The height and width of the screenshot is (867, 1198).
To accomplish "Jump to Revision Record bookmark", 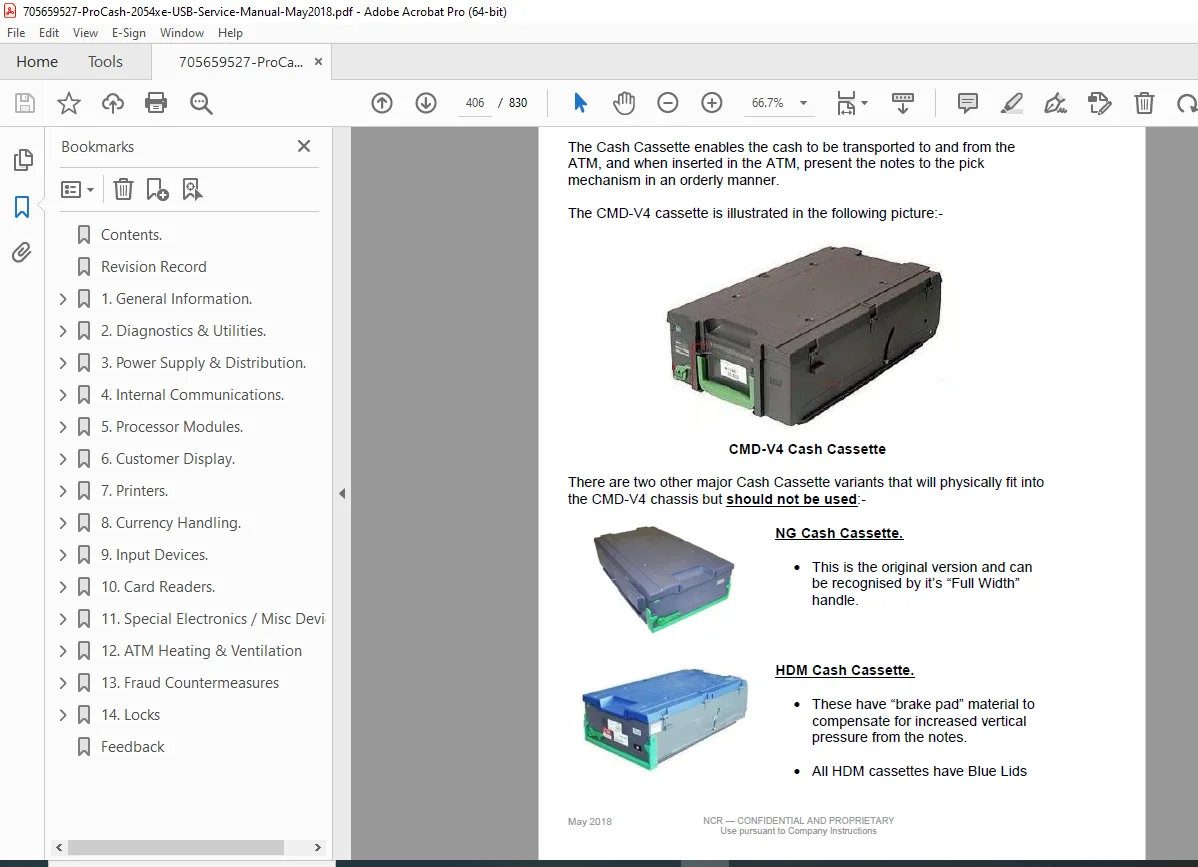I will pos(154,267).
